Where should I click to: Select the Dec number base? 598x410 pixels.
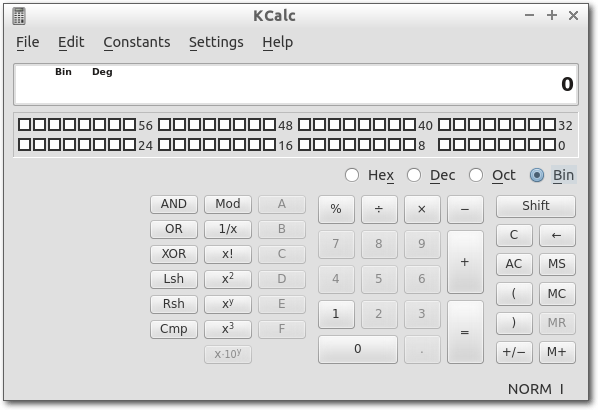tap(414, 175)
